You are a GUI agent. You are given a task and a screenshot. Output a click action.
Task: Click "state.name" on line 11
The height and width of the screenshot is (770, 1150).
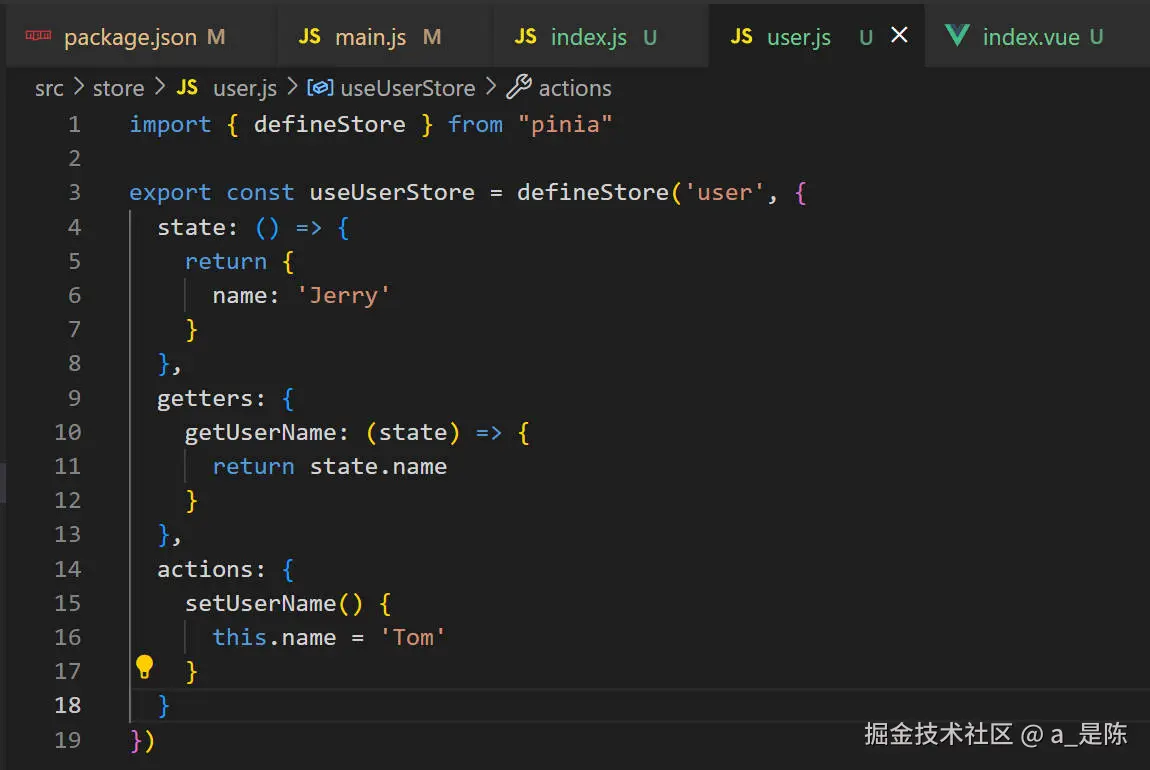(378, 466)
